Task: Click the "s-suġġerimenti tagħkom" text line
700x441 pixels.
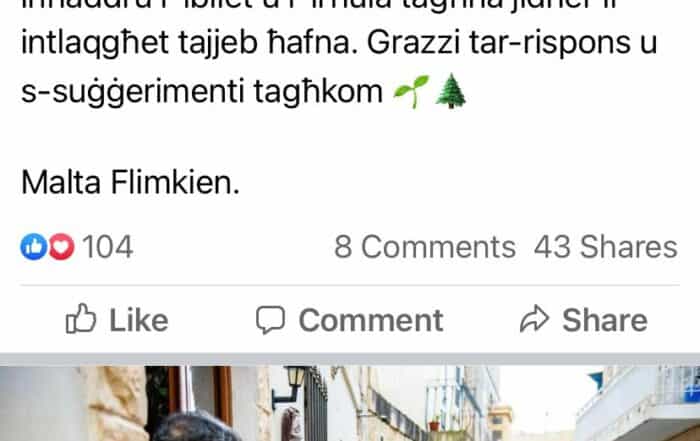Action: [x=202, y=92]
